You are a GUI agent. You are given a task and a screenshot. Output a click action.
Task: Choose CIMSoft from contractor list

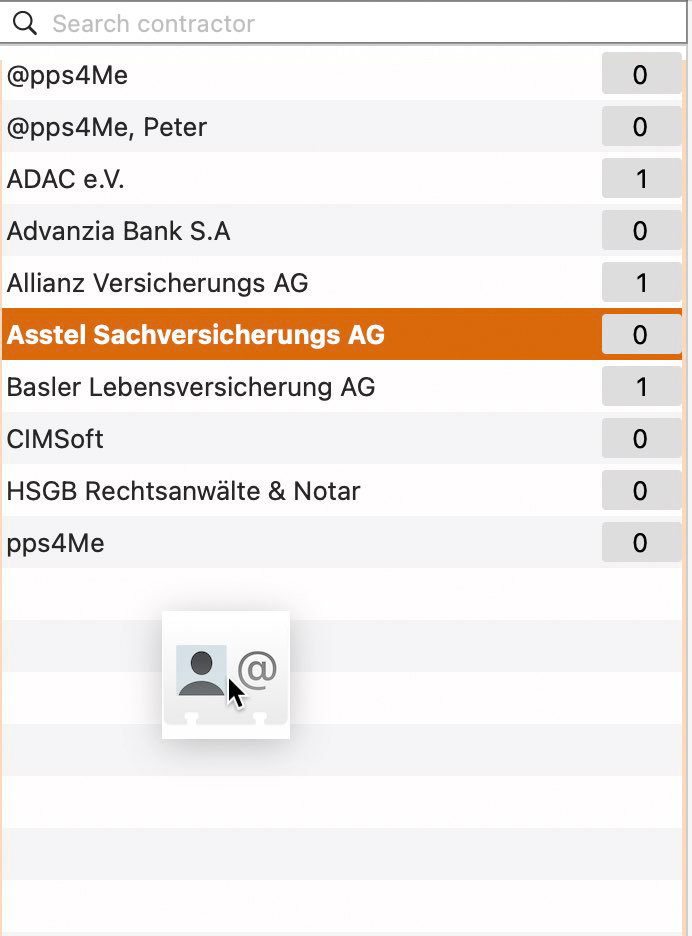342,438
